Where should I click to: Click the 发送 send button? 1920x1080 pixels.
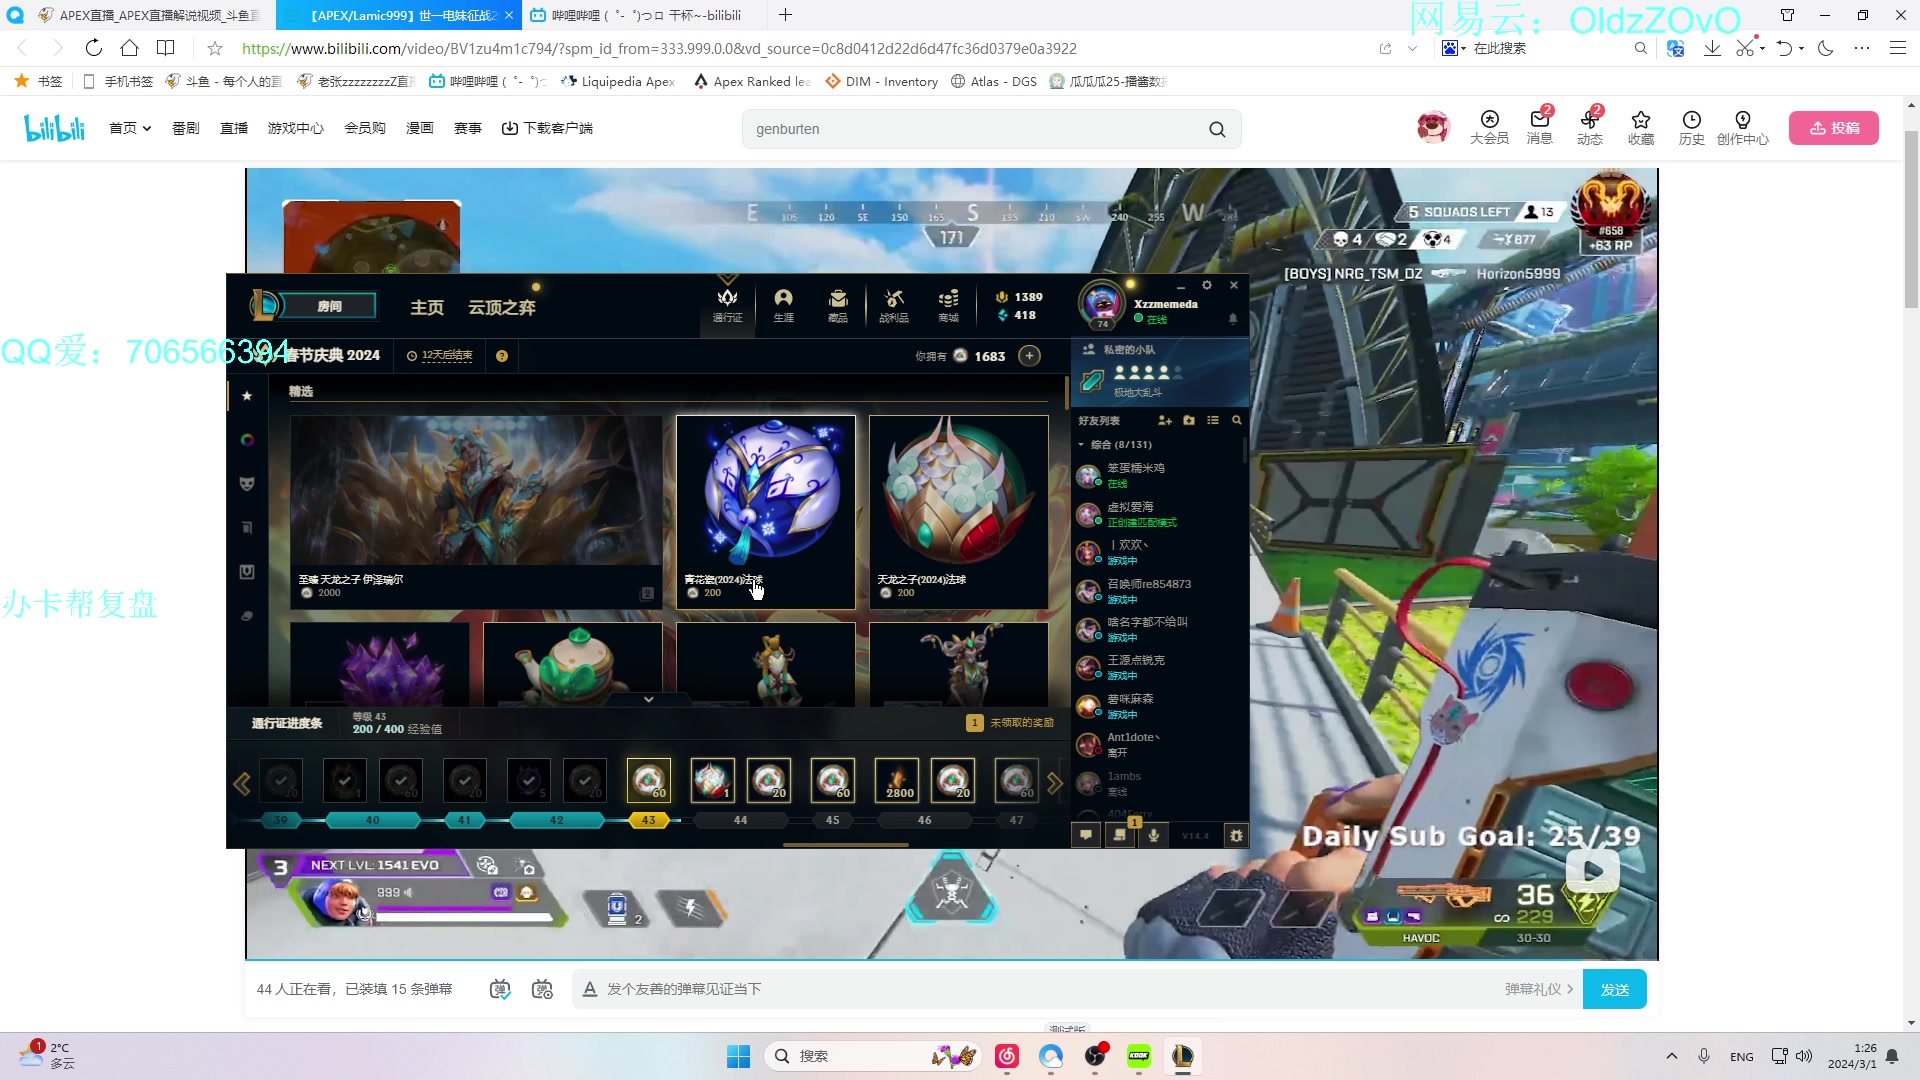(1615, 989)
